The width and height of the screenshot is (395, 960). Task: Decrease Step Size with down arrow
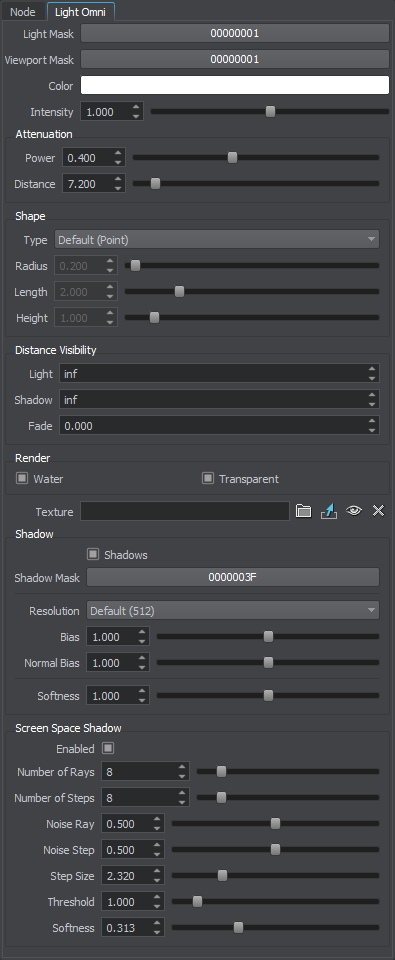coord(157,880)
